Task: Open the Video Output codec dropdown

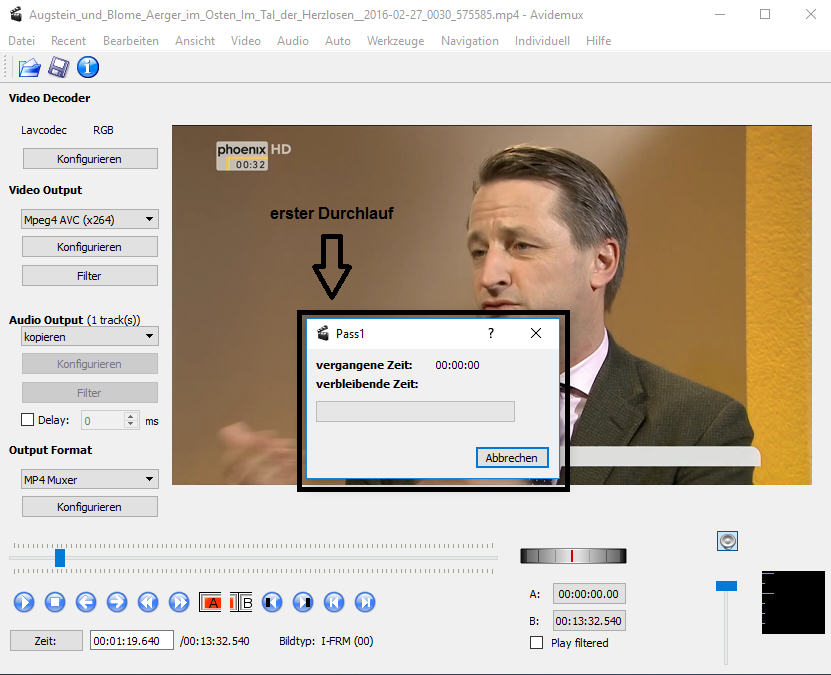Action: (x=89, y=219)
